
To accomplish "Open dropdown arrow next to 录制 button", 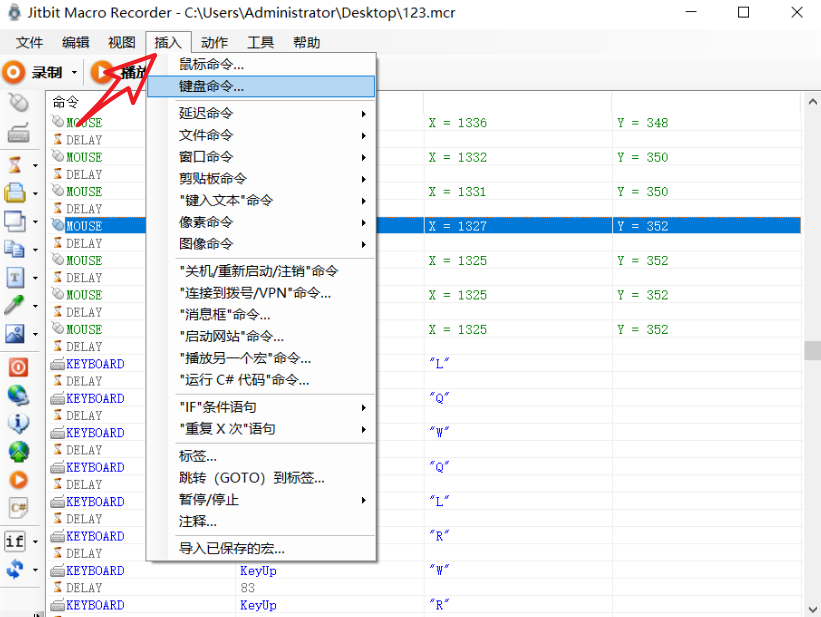I will pyautogui.click(x=74, y=73).
